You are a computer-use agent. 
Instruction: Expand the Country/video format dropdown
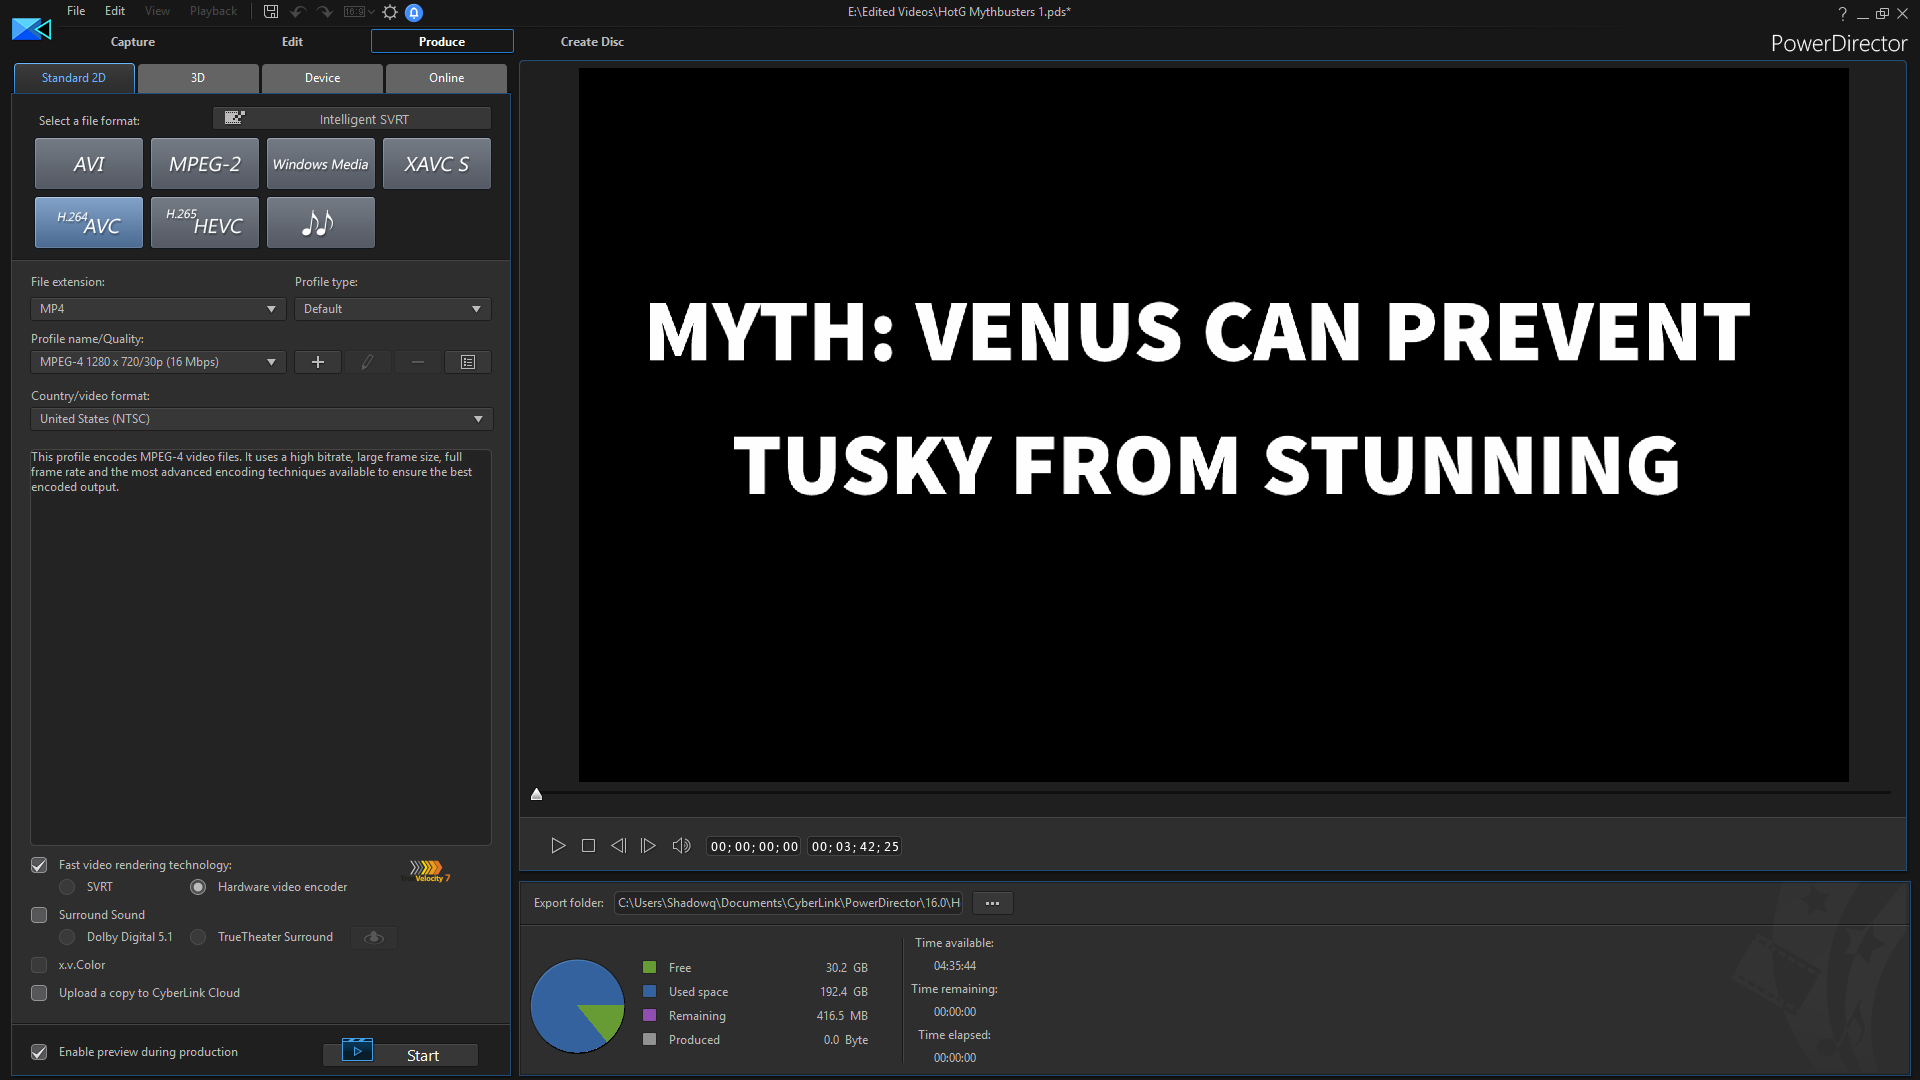coord(261,419)
